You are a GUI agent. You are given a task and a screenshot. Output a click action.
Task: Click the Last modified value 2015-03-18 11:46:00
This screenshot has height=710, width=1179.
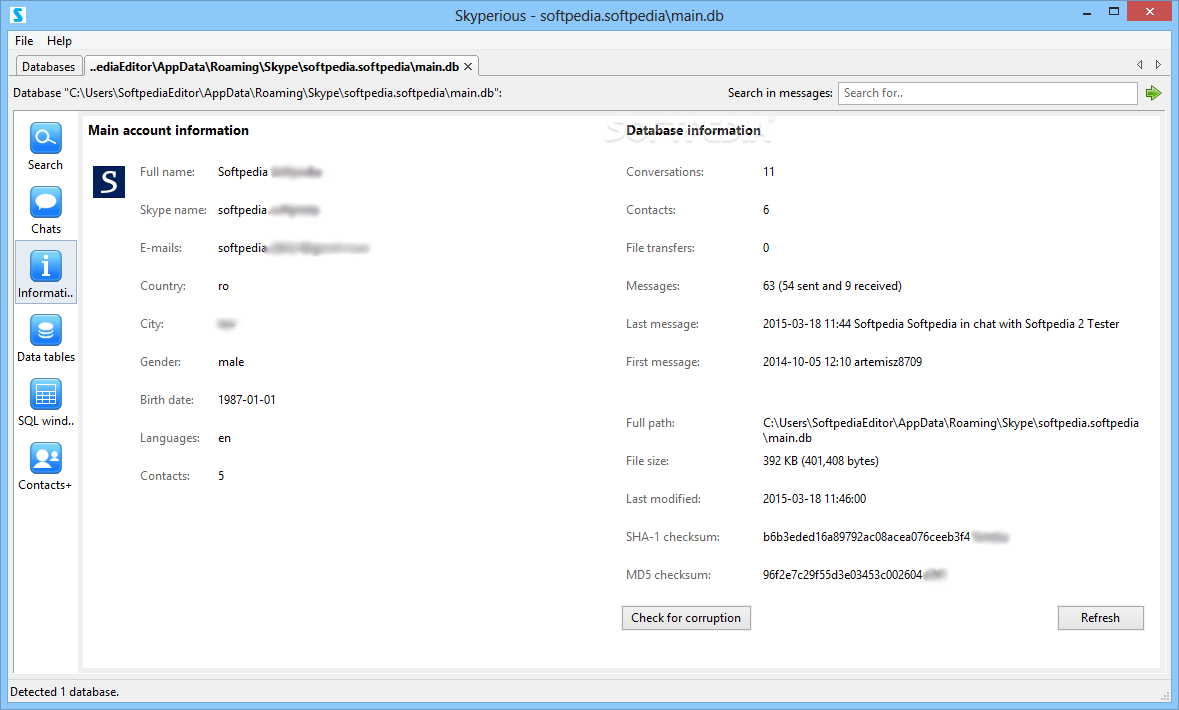tap(814, 499)
